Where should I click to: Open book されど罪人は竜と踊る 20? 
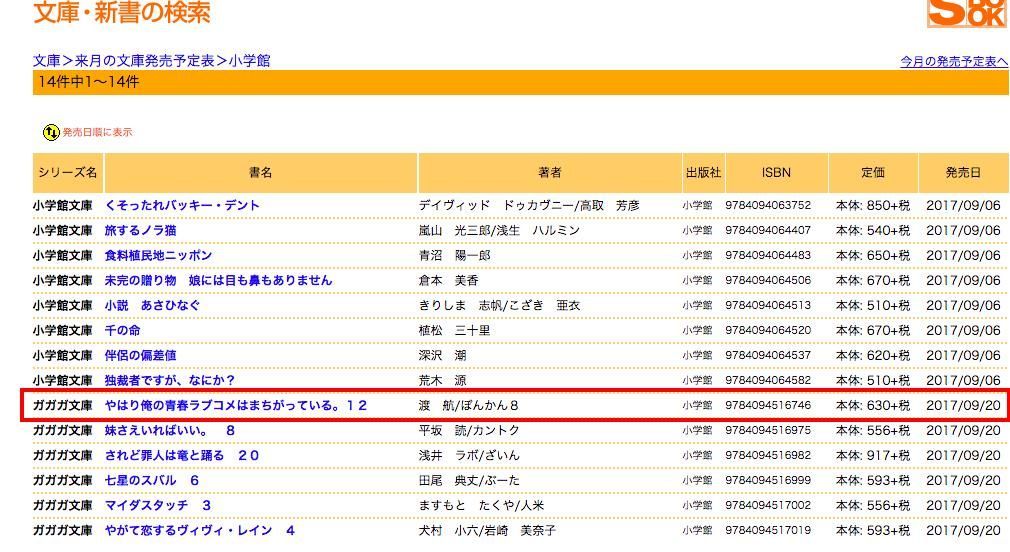[x=182, y=455]
